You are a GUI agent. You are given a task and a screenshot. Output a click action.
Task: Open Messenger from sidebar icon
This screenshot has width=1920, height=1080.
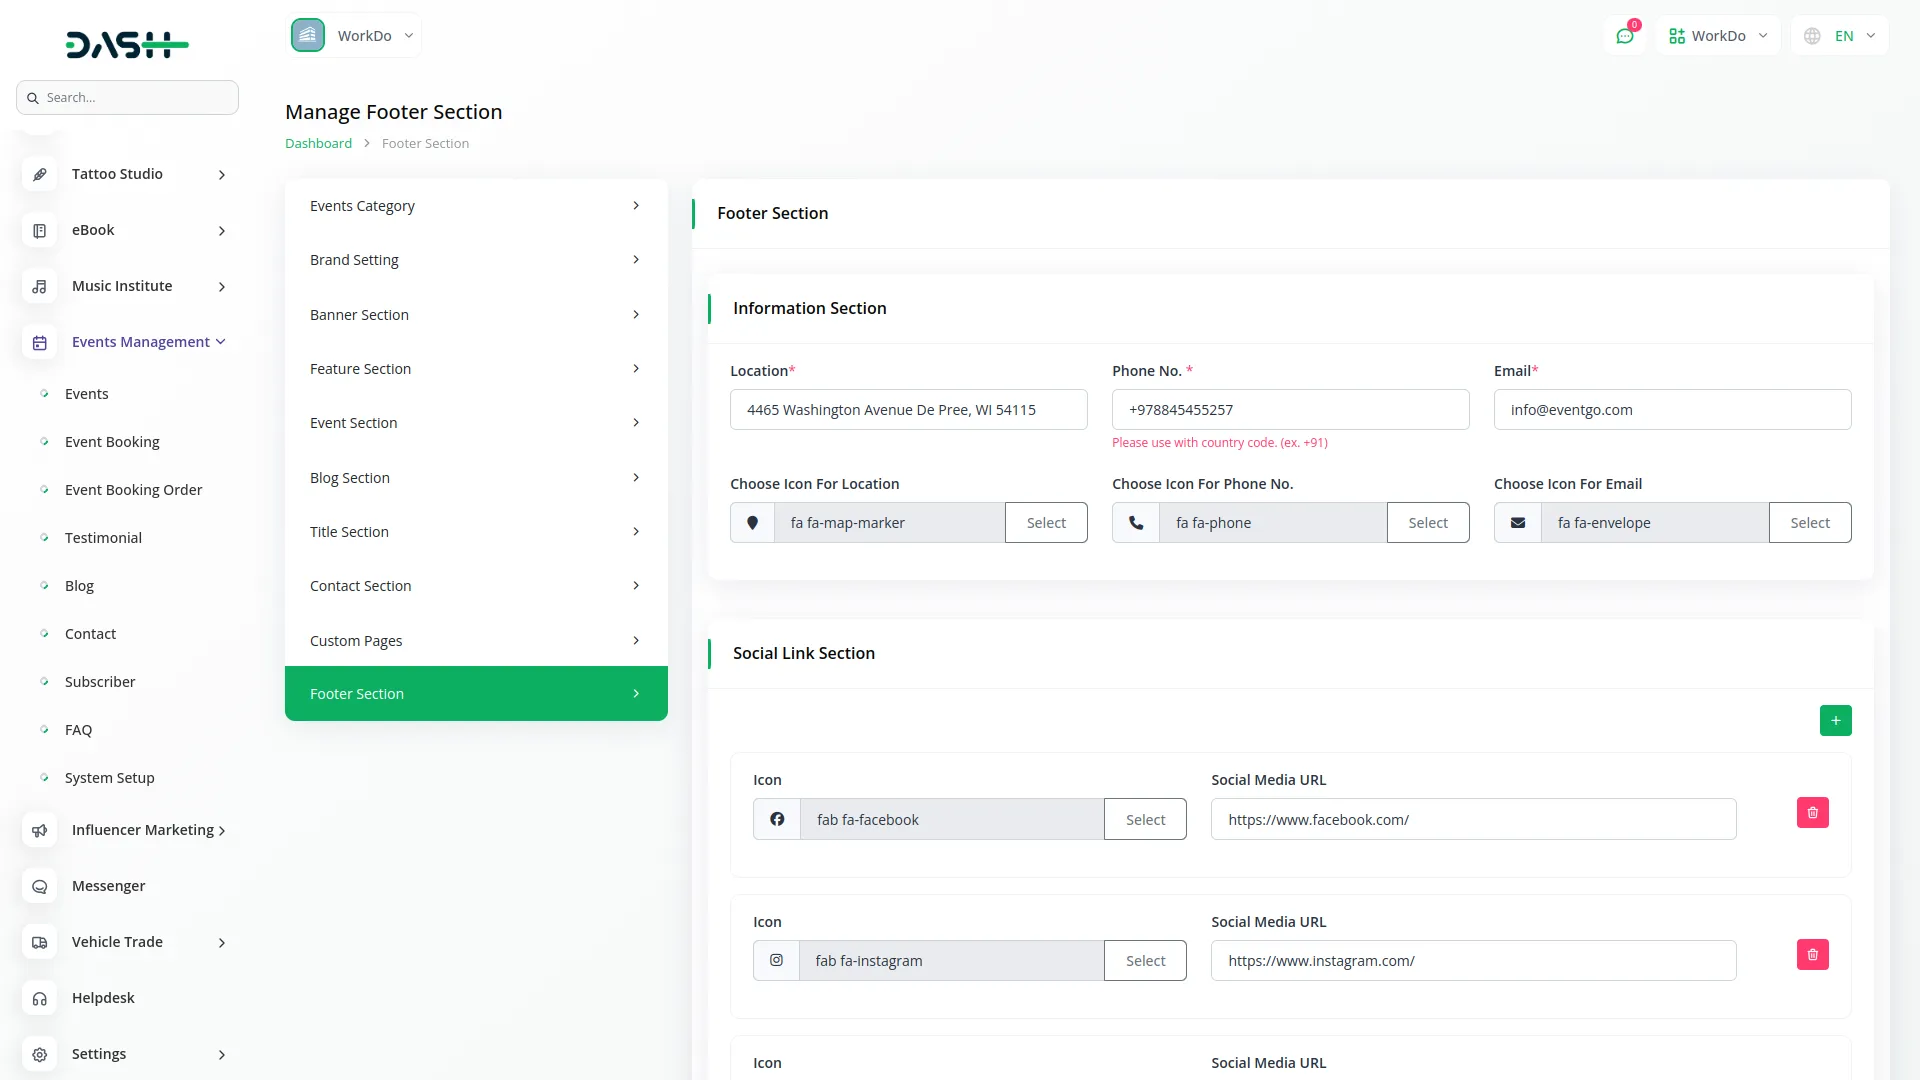(40, 886)
